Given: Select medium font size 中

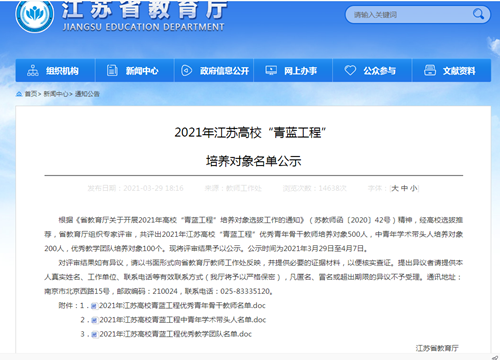Looking at the screenshot, I should click(x=404, y=188).
